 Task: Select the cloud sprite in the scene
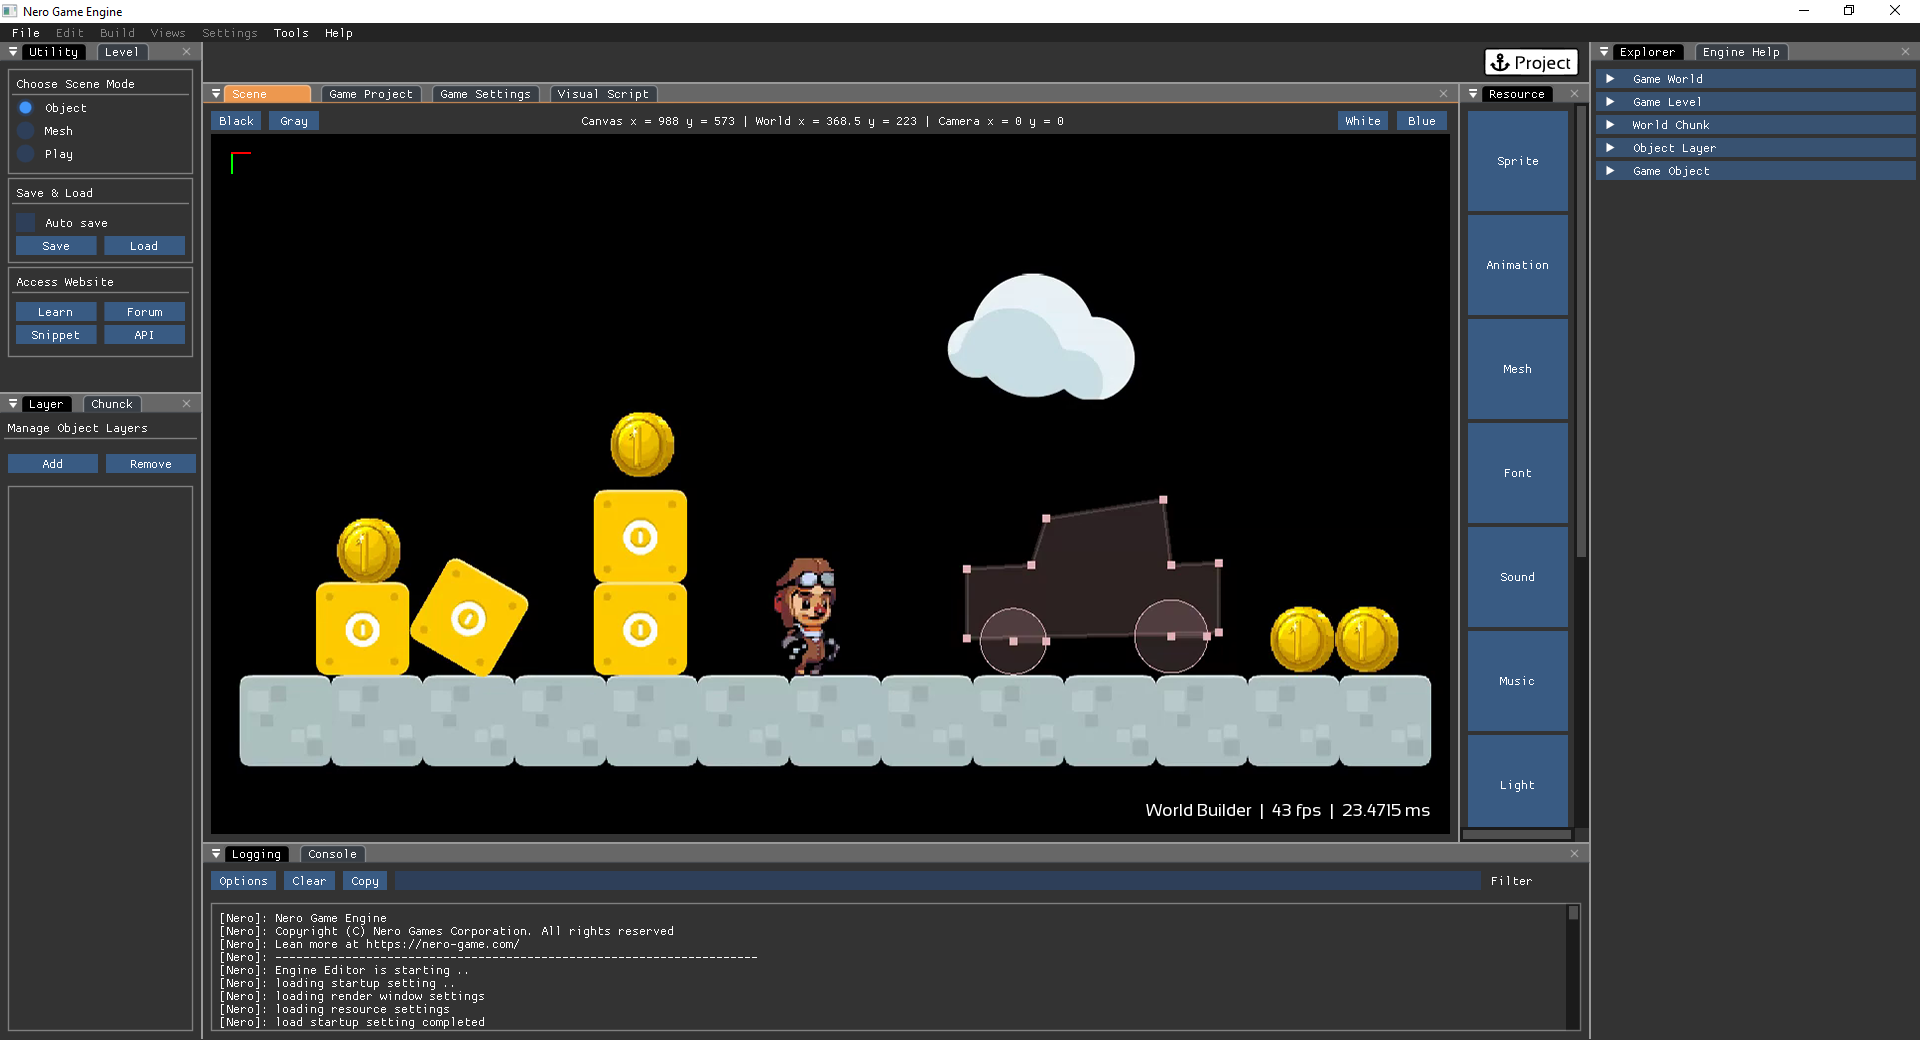[x=1041, y=338]
